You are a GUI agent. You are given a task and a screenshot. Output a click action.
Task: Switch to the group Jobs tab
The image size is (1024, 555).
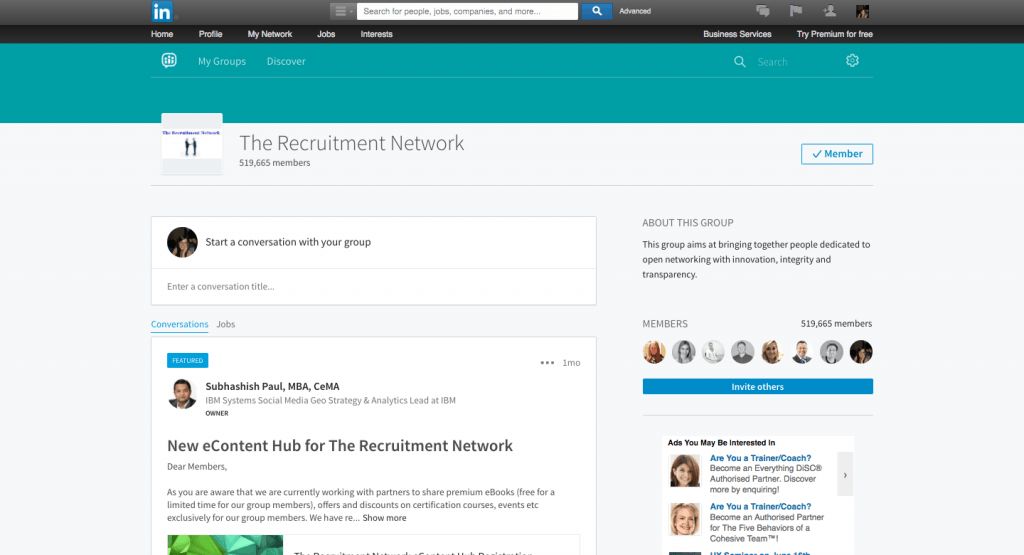click(226, 325)
